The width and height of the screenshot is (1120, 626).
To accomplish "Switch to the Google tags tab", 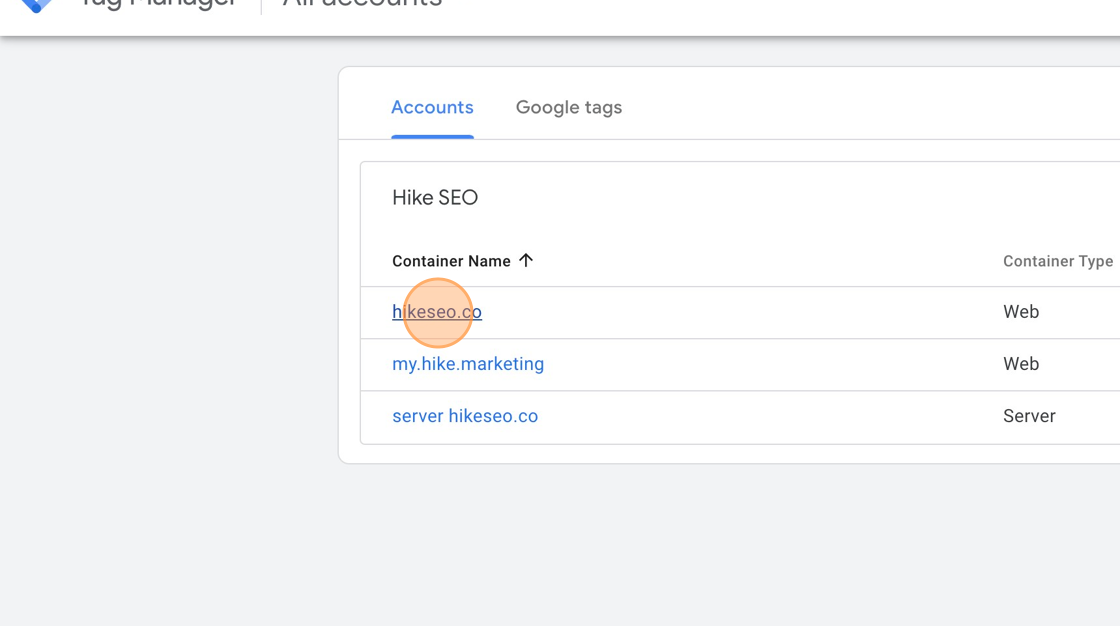I will (569, 107).
